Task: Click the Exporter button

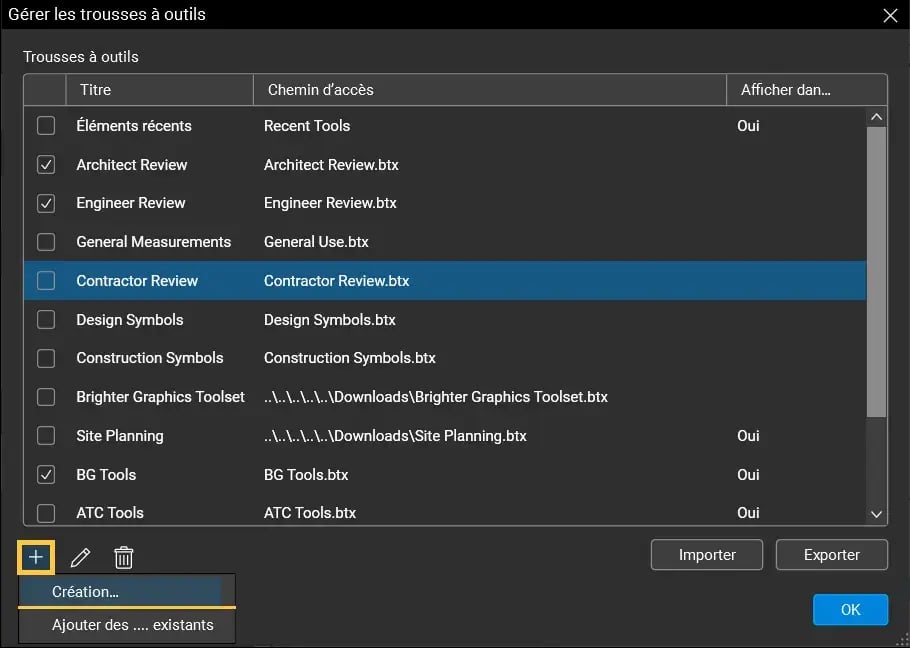Action: [831, 554]
